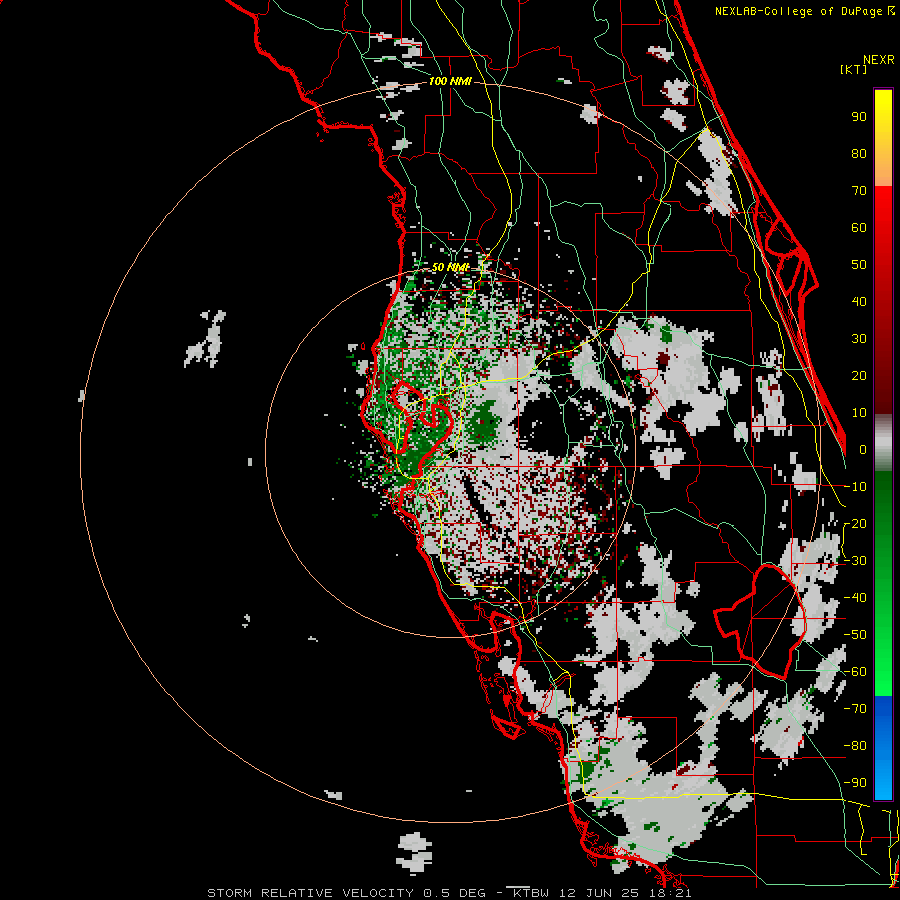
Task: Click the 18:21 time stamp
Action: tap(668, 893)
